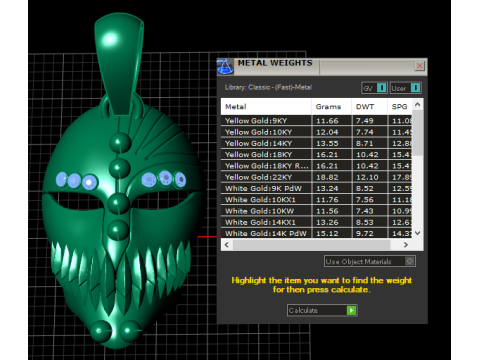
Task: Click the 8.53 DWT value for 14KX1
Action: pos(365,222)
